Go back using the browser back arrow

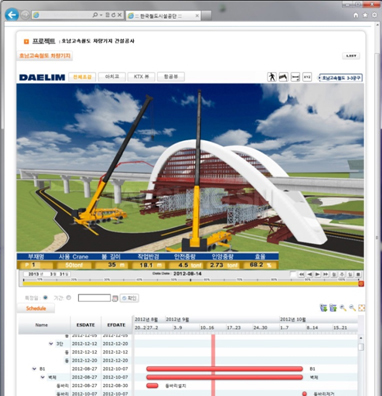(12, 15)
